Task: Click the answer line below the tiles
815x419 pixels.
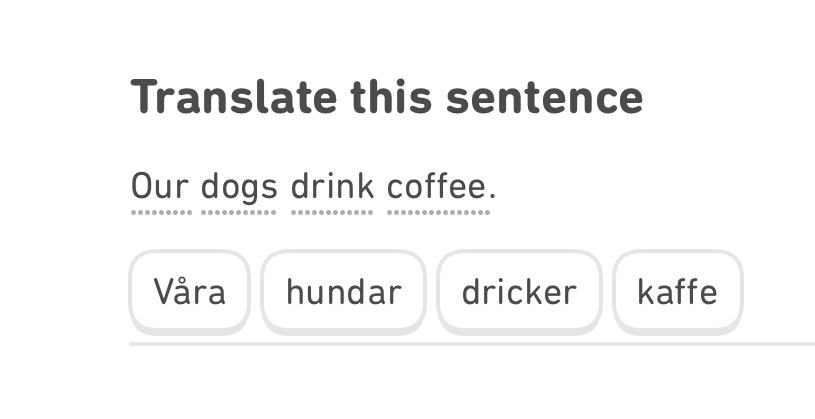Action: pos(472,344)
